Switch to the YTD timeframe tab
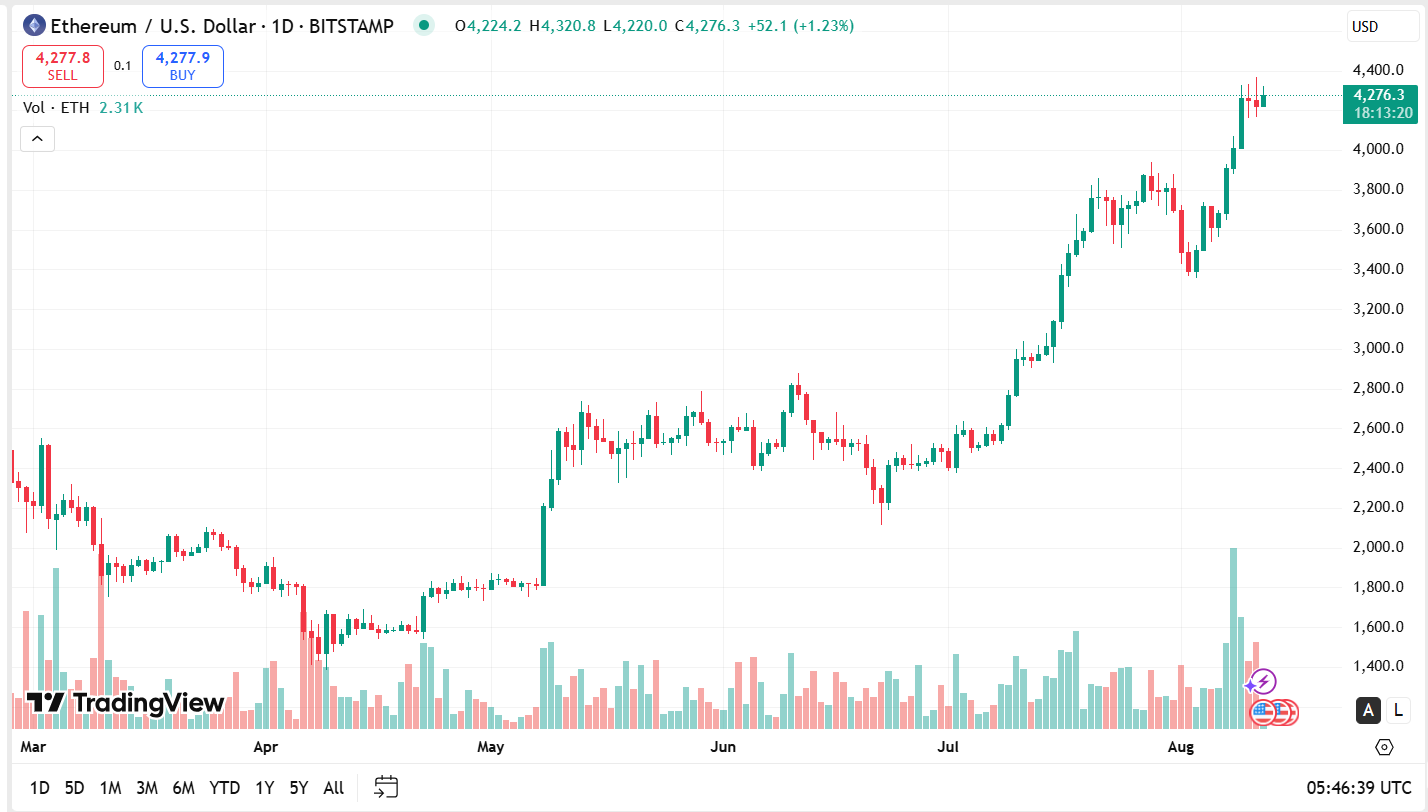Screen dimensions: 1428x812 225,787
